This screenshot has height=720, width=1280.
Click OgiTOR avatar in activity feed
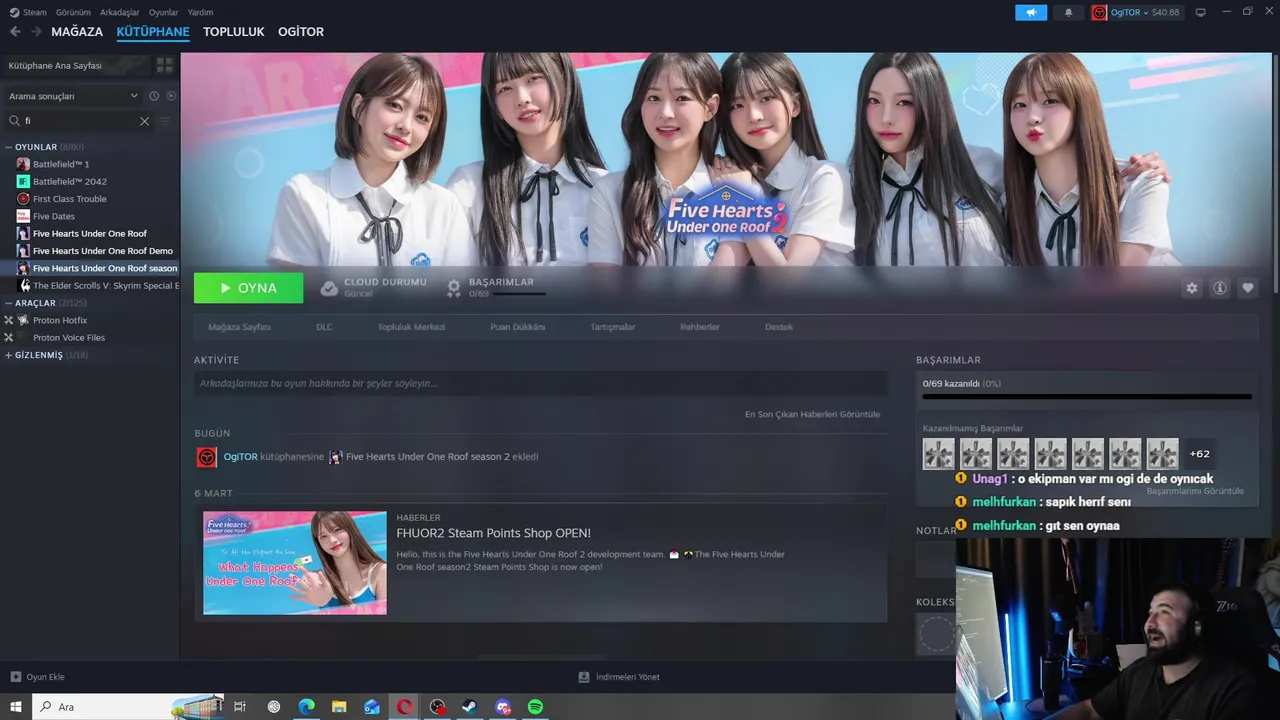click(207, 457)
